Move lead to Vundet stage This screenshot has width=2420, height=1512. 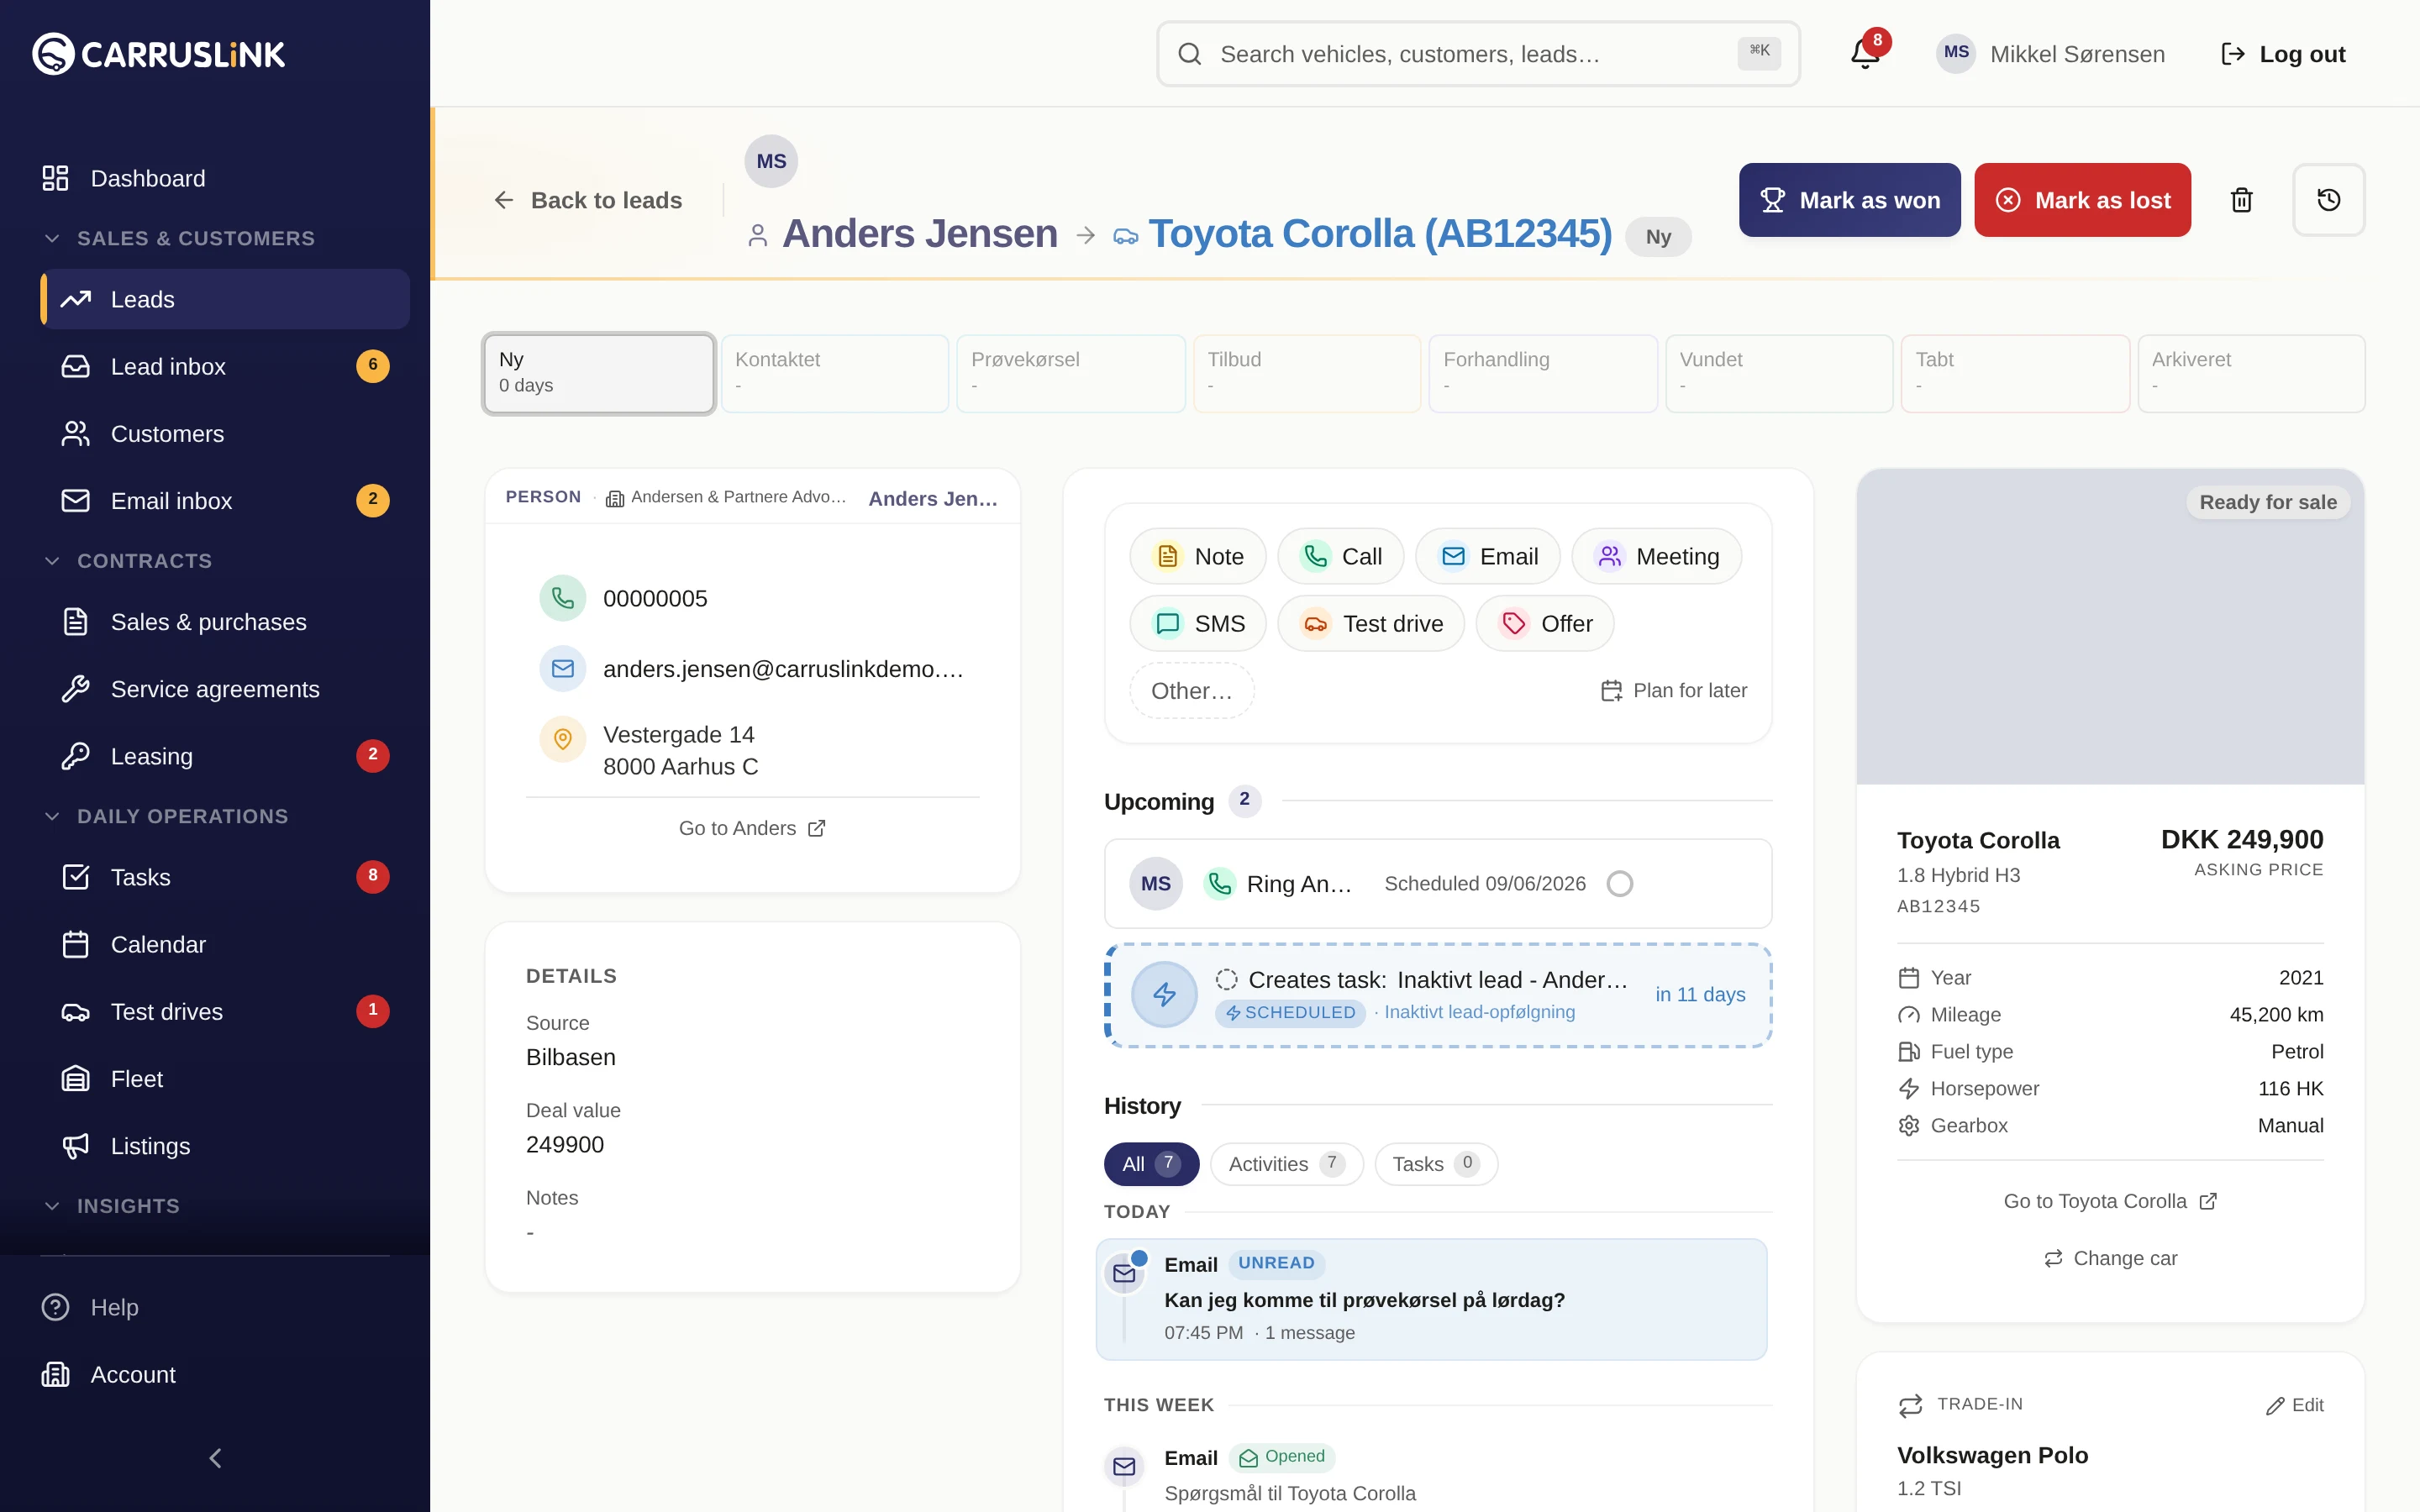1779,373
